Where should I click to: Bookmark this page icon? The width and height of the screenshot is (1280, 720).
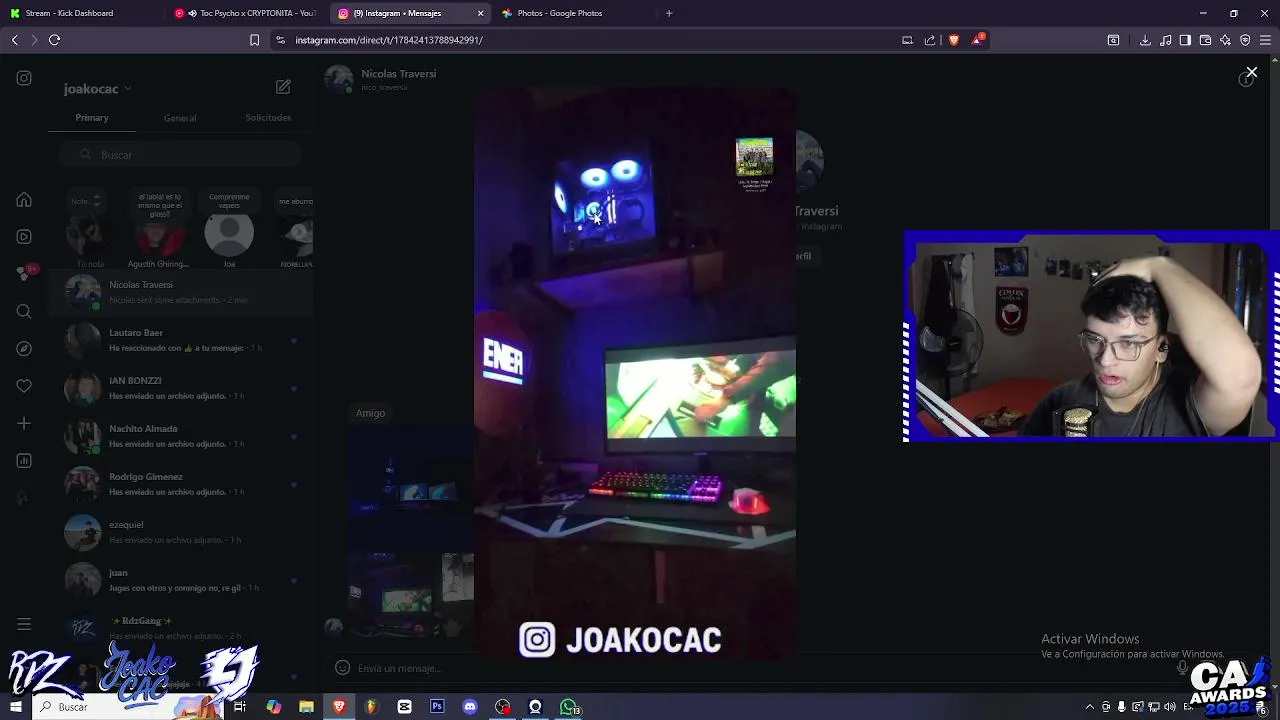(x=254, y=40)
